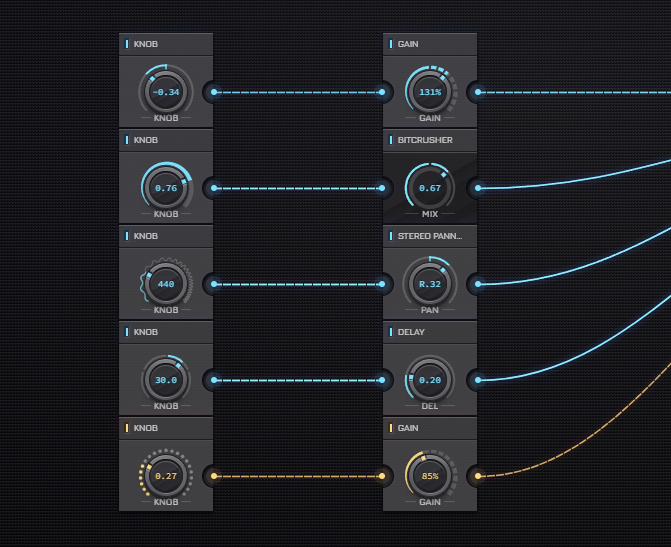Select the Stereo Pann... module header
This screenshot has height=547, width=671.
point(430,236)
